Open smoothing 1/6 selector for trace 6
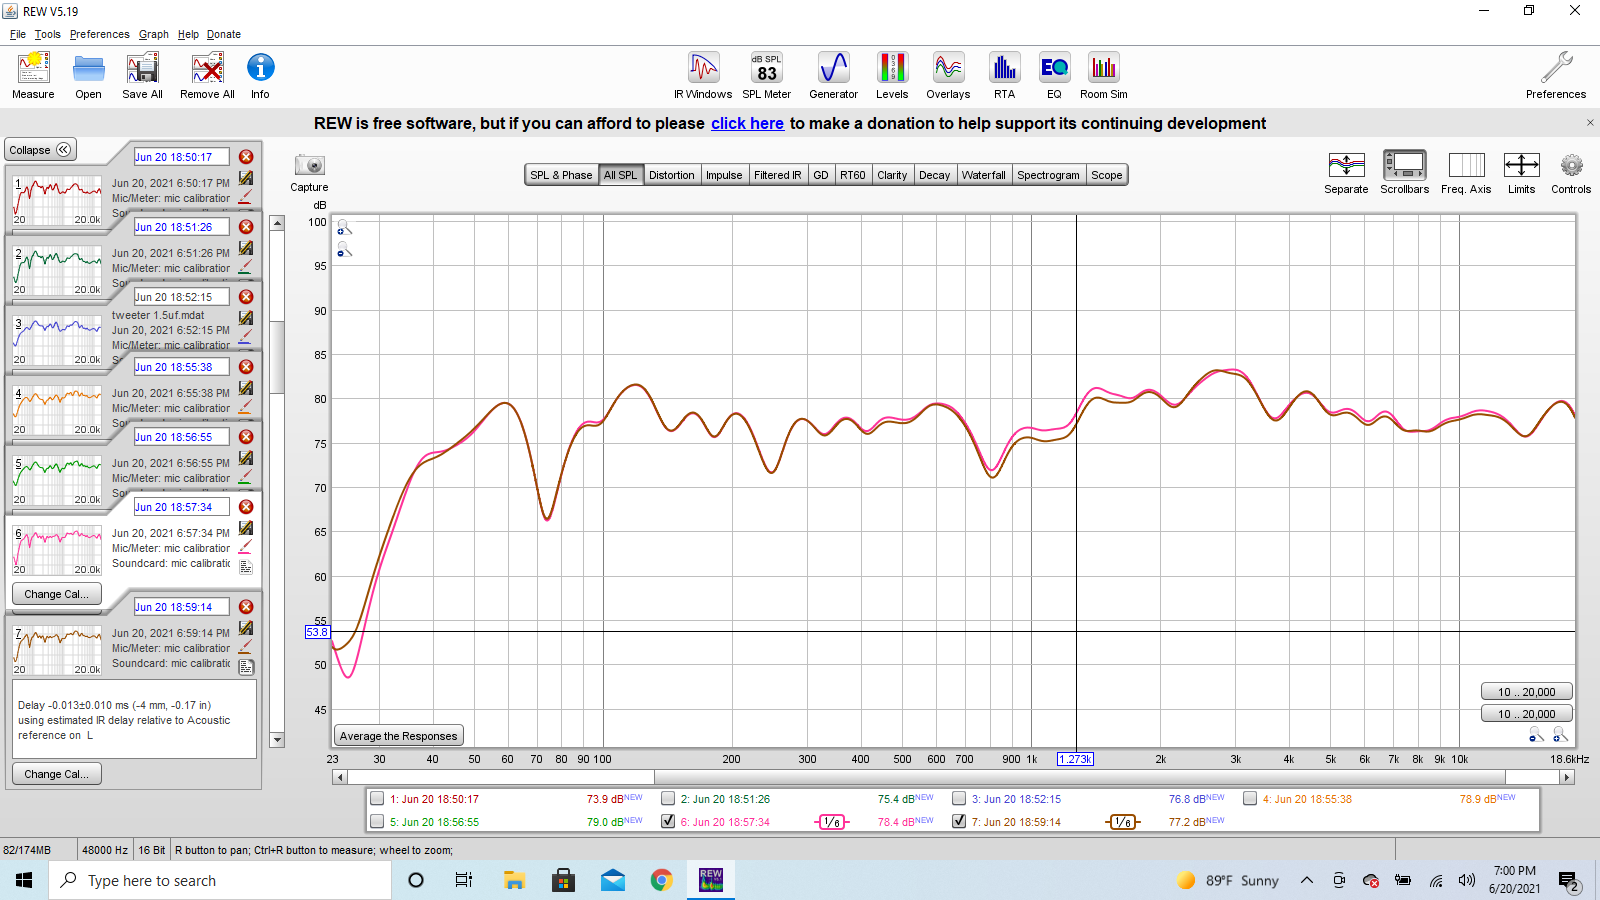Screen dimensions: 1600x900 (x=832, y=822)
